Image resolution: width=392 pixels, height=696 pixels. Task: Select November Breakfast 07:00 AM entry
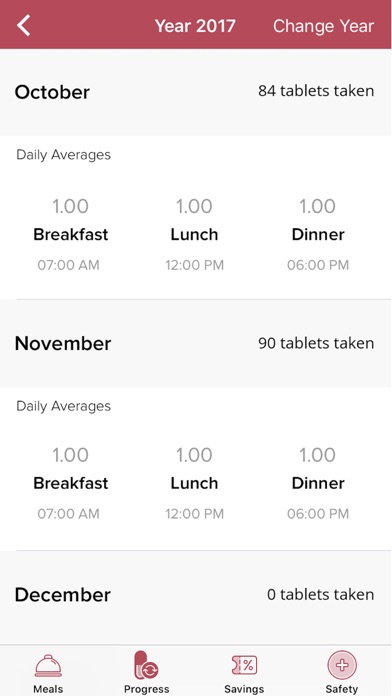(68, 514)
